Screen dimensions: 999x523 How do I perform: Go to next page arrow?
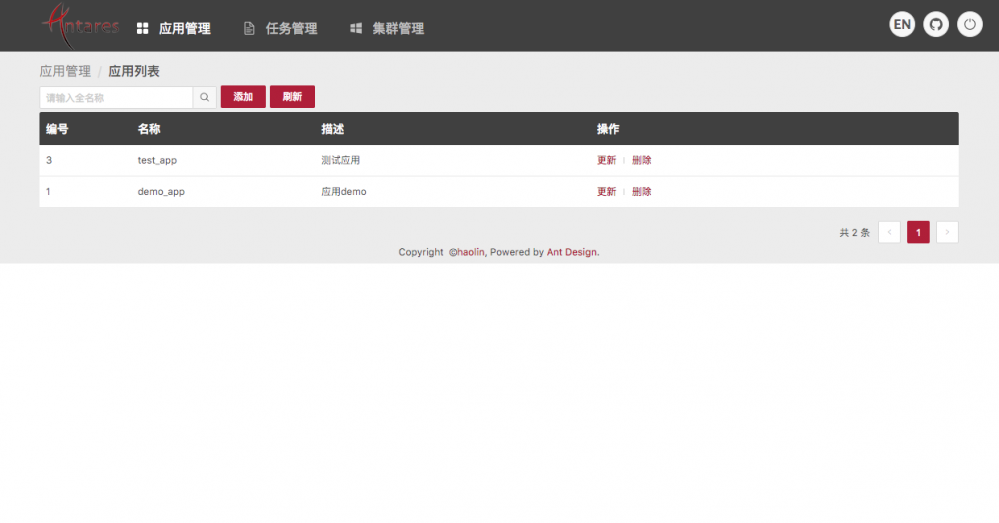click(x=947, y=233)
